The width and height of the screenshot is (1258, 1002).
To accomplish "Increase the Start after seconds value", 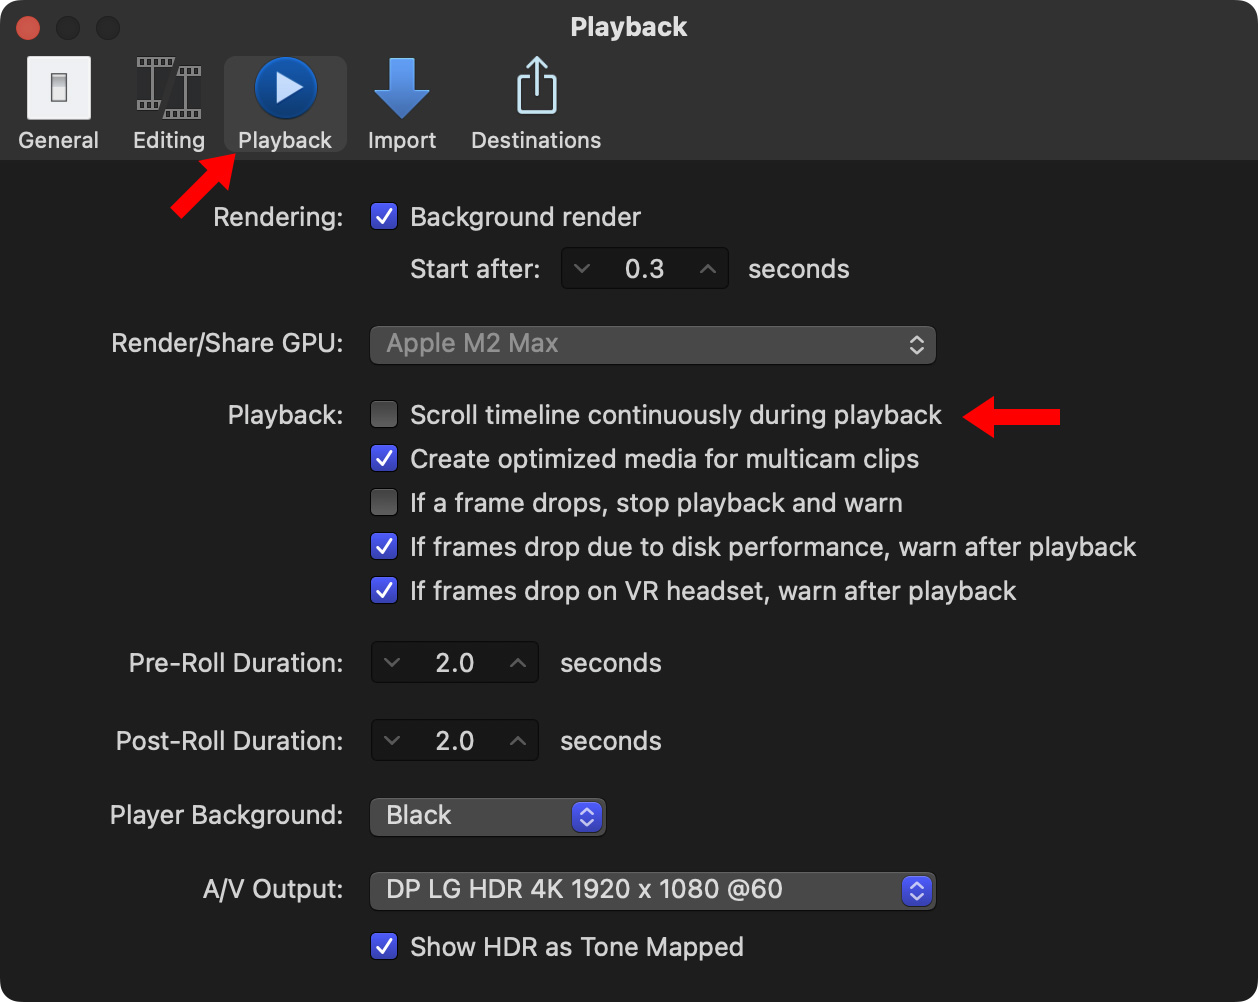I will pos(708,270).
